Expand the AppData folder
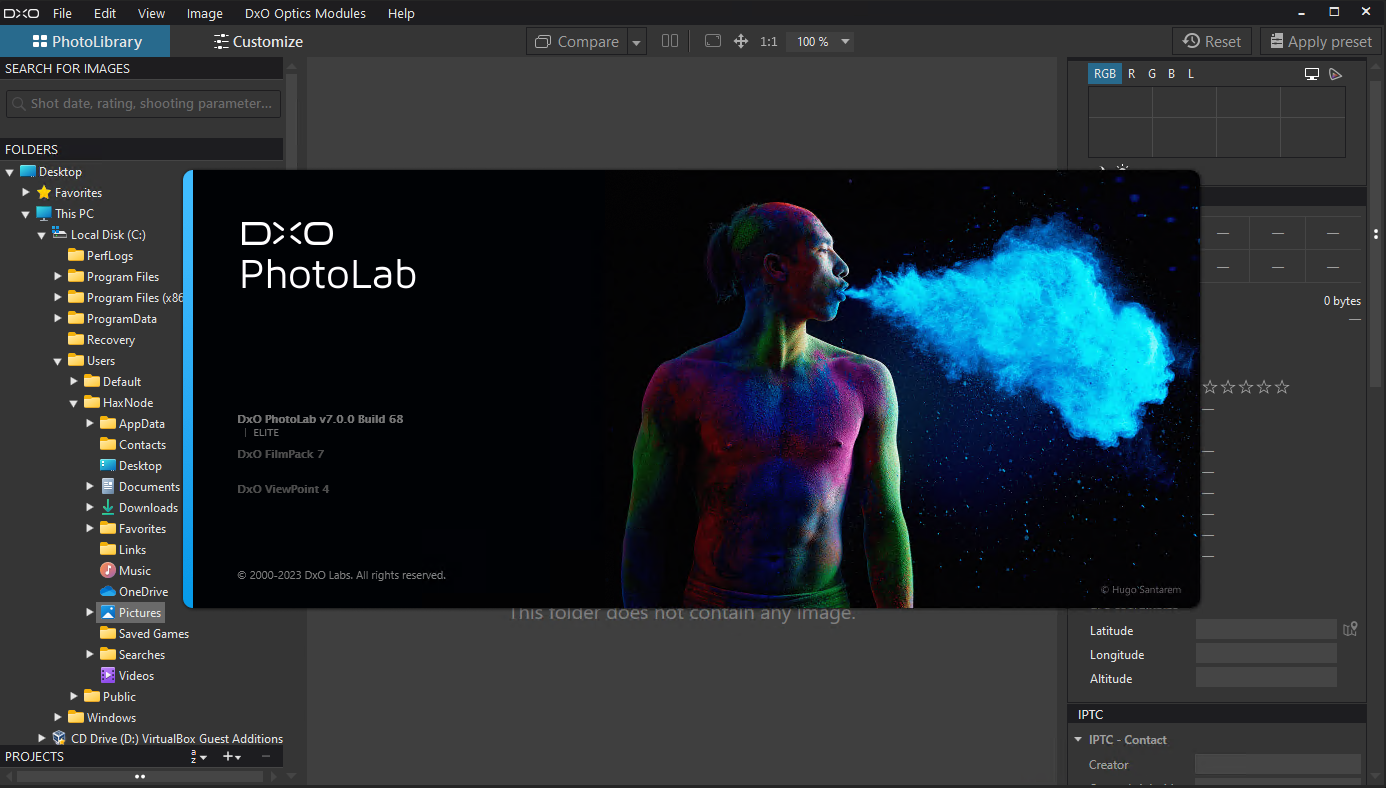The image size is (1386, 788). coord(90,424)
